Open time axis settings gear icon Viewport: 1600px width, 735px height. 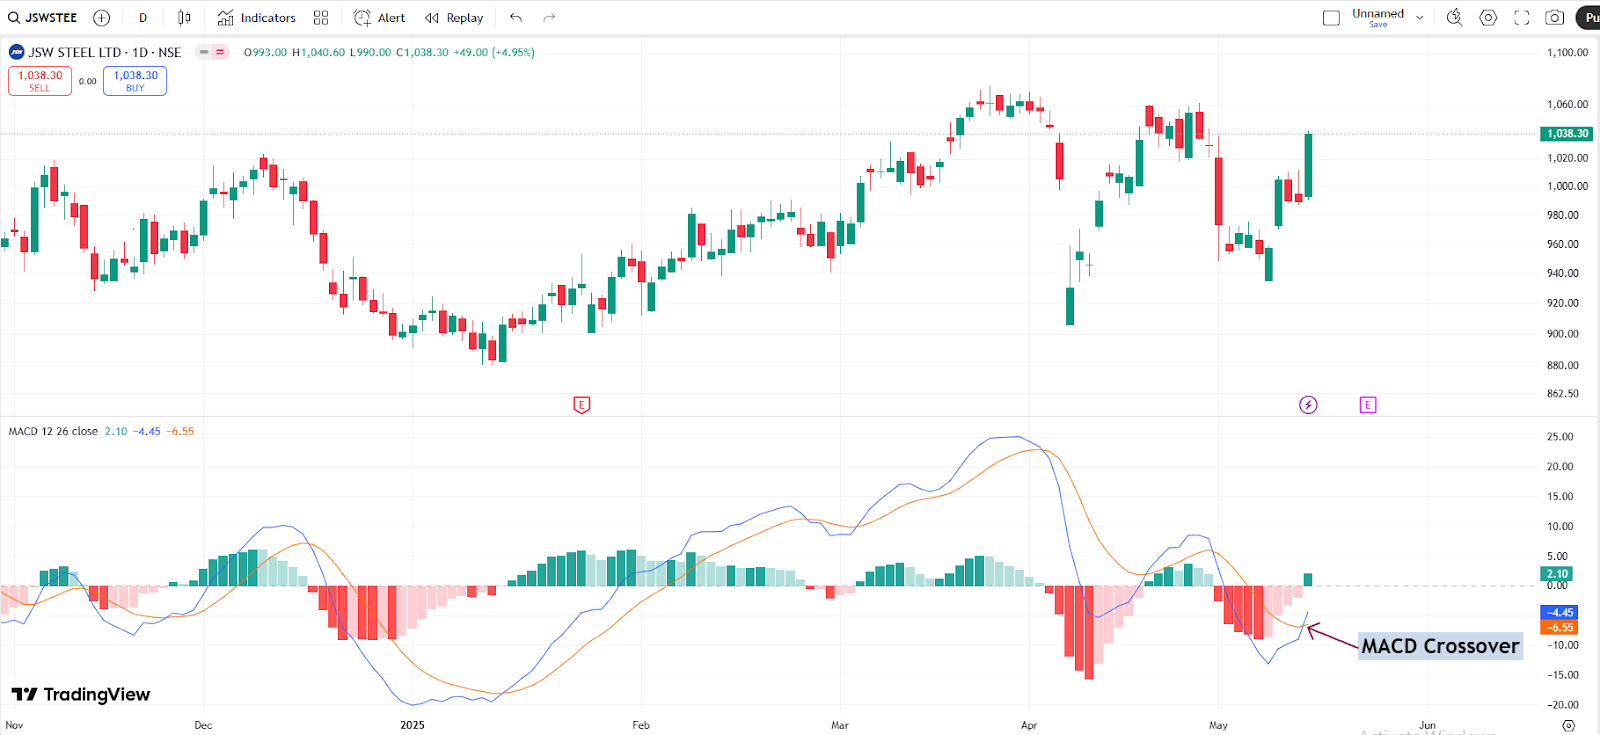(1568, 725)
